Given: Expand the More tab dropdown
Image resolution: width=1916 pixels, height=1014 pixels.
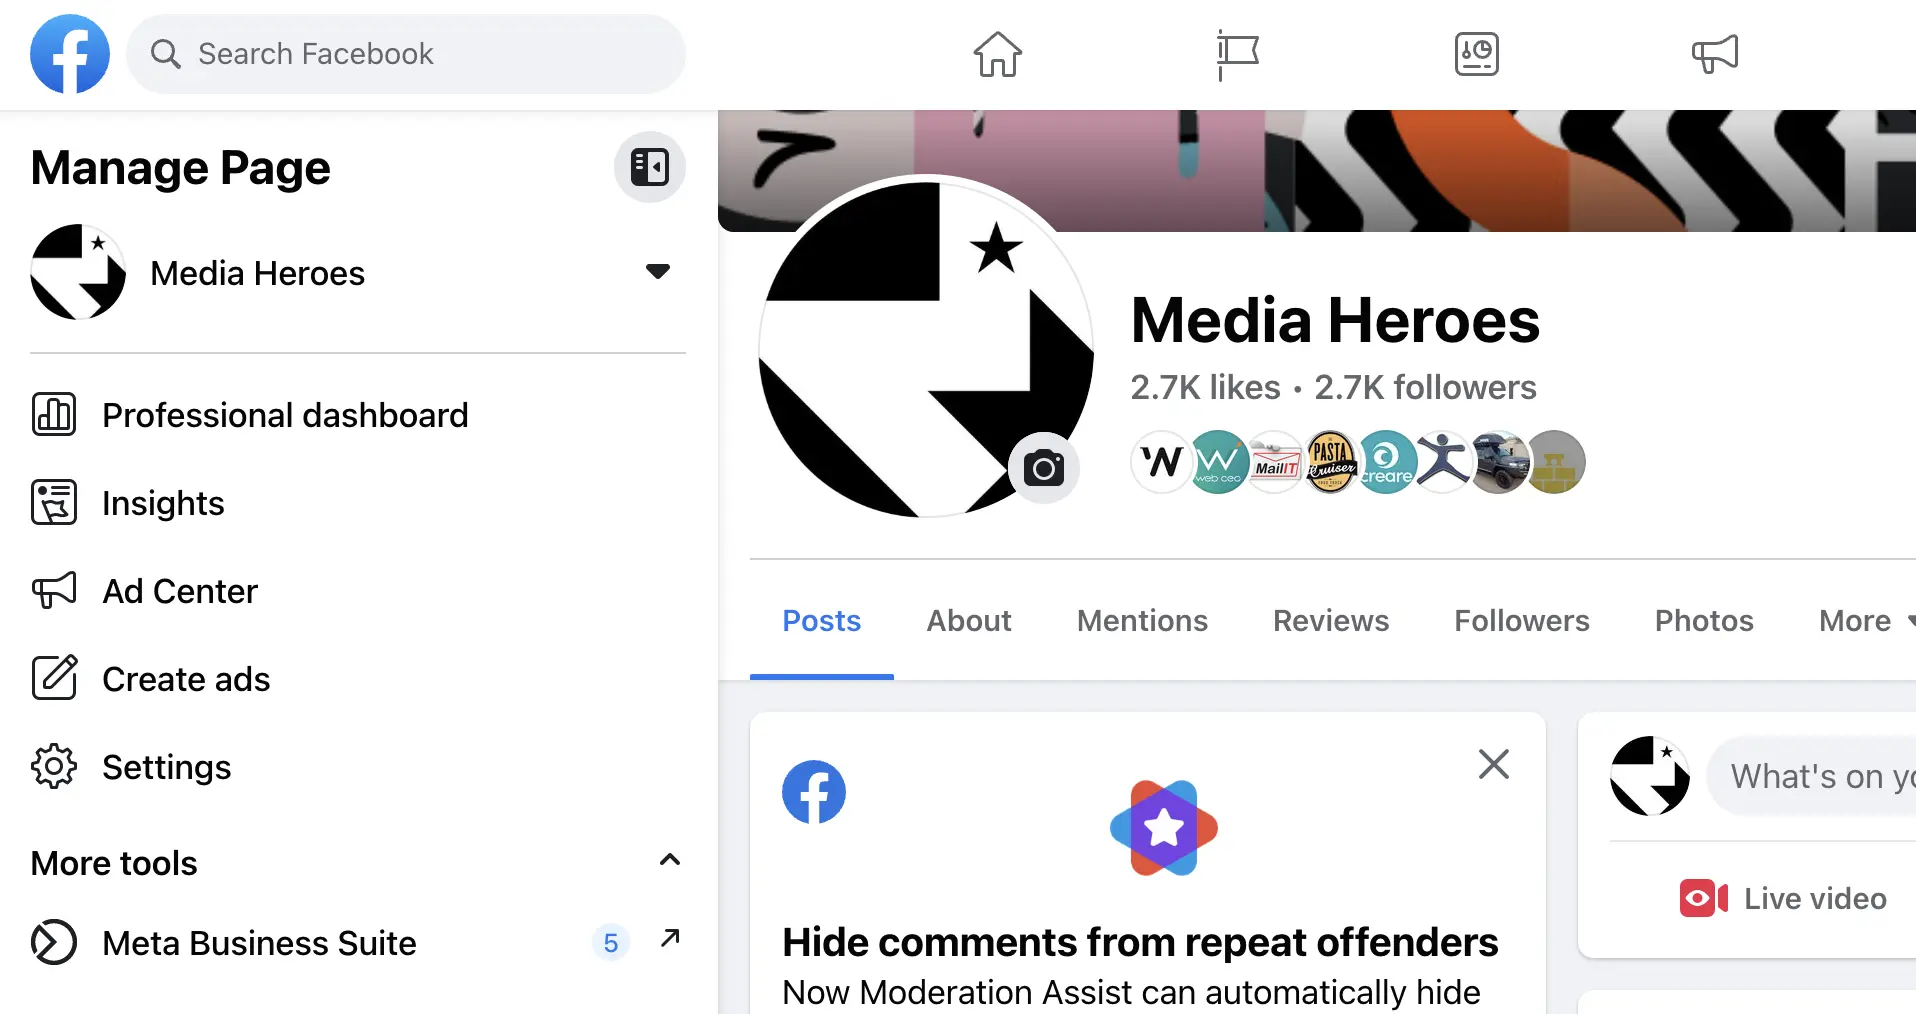Looking at the screenshot, I should [x=1866, y=620].
